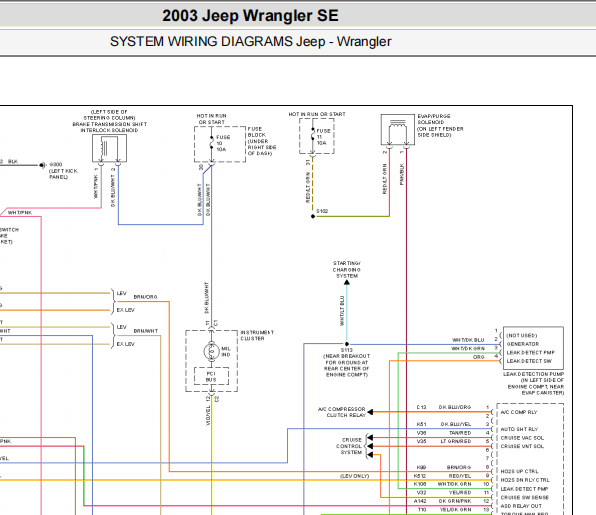The width and height of the screenshot is (596, 515).
Task: Click the 'GENERATOR' pin label
Action: 523,344
